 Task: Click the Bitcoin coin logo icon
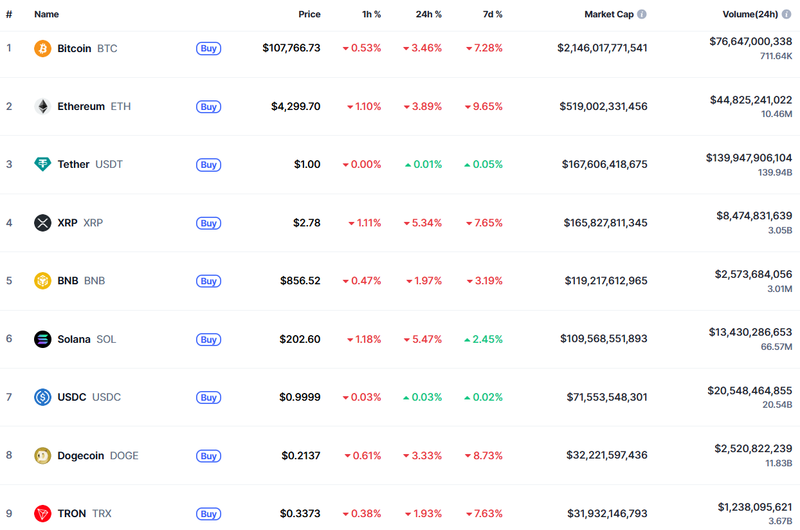click(x=43, y=48)
